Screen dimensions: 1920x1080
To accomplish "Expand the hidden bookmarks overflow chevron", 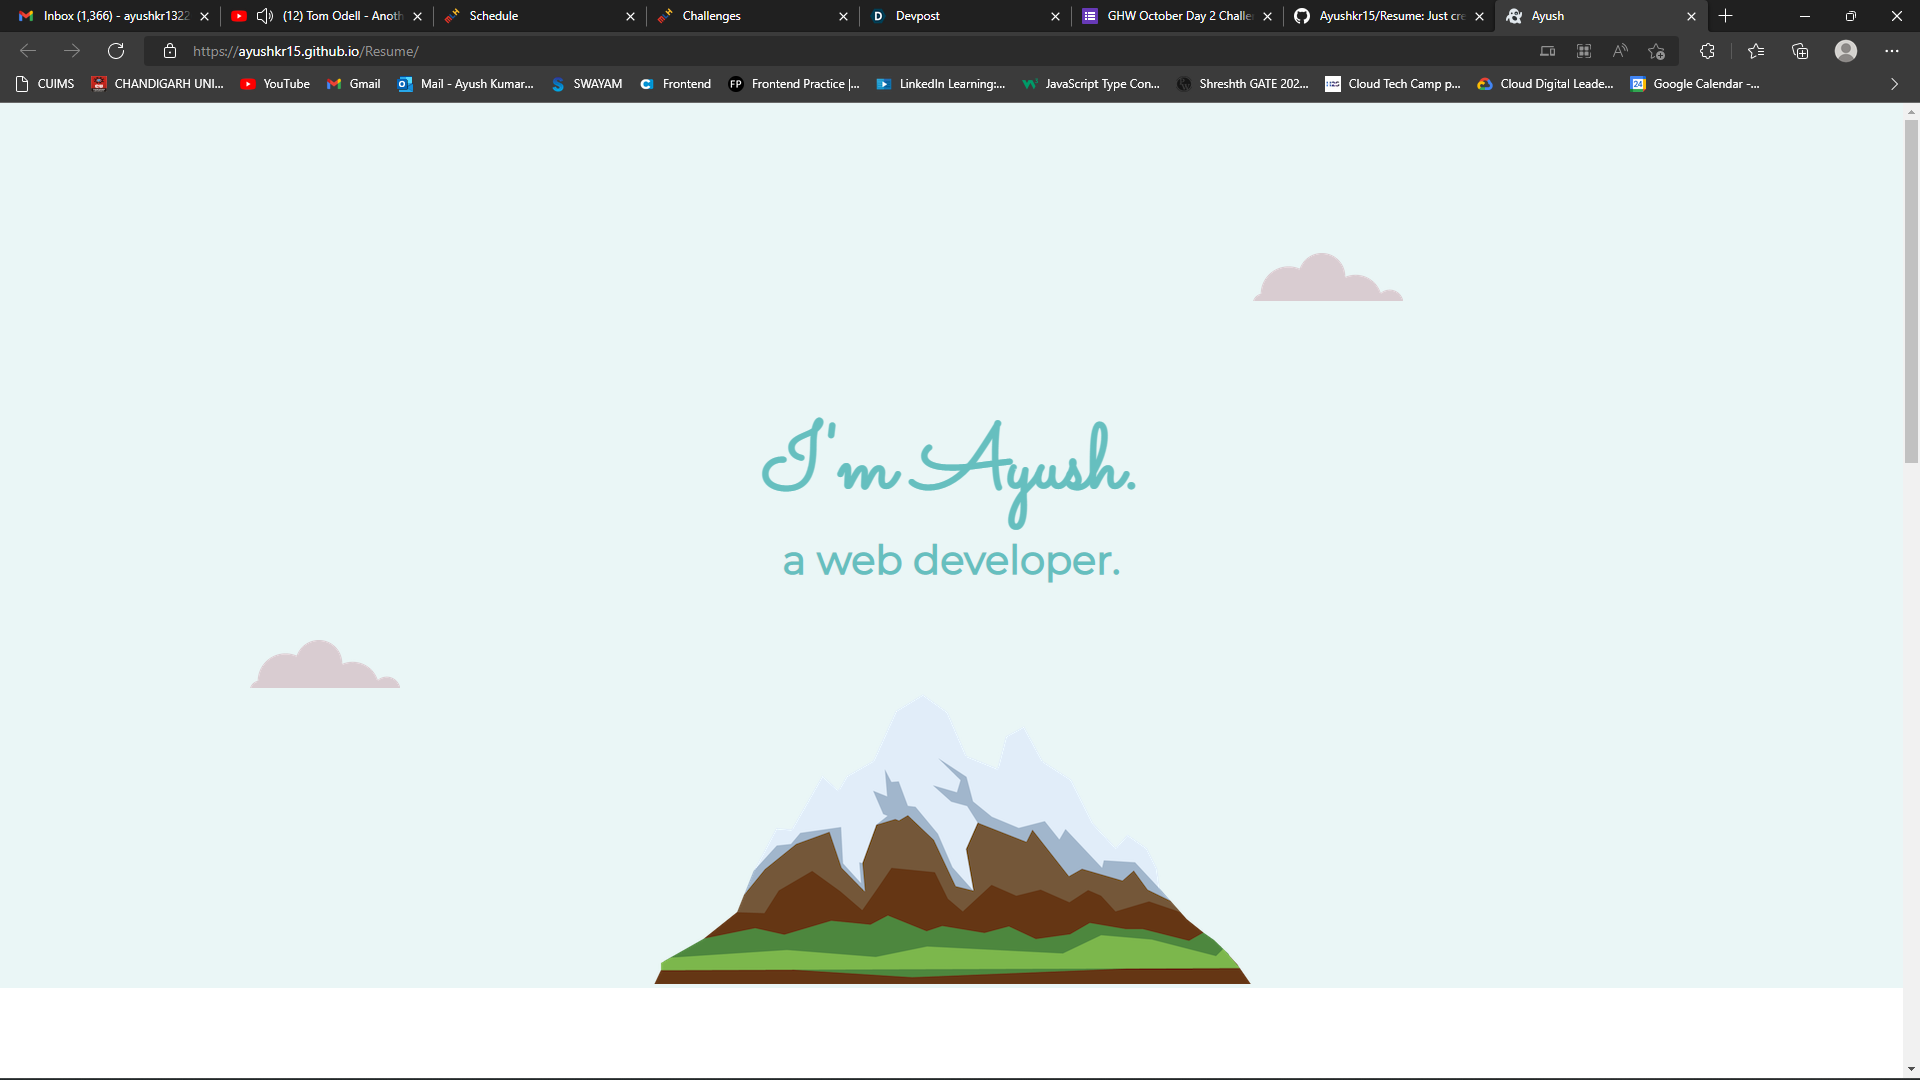I will (x=1894, y=84).
